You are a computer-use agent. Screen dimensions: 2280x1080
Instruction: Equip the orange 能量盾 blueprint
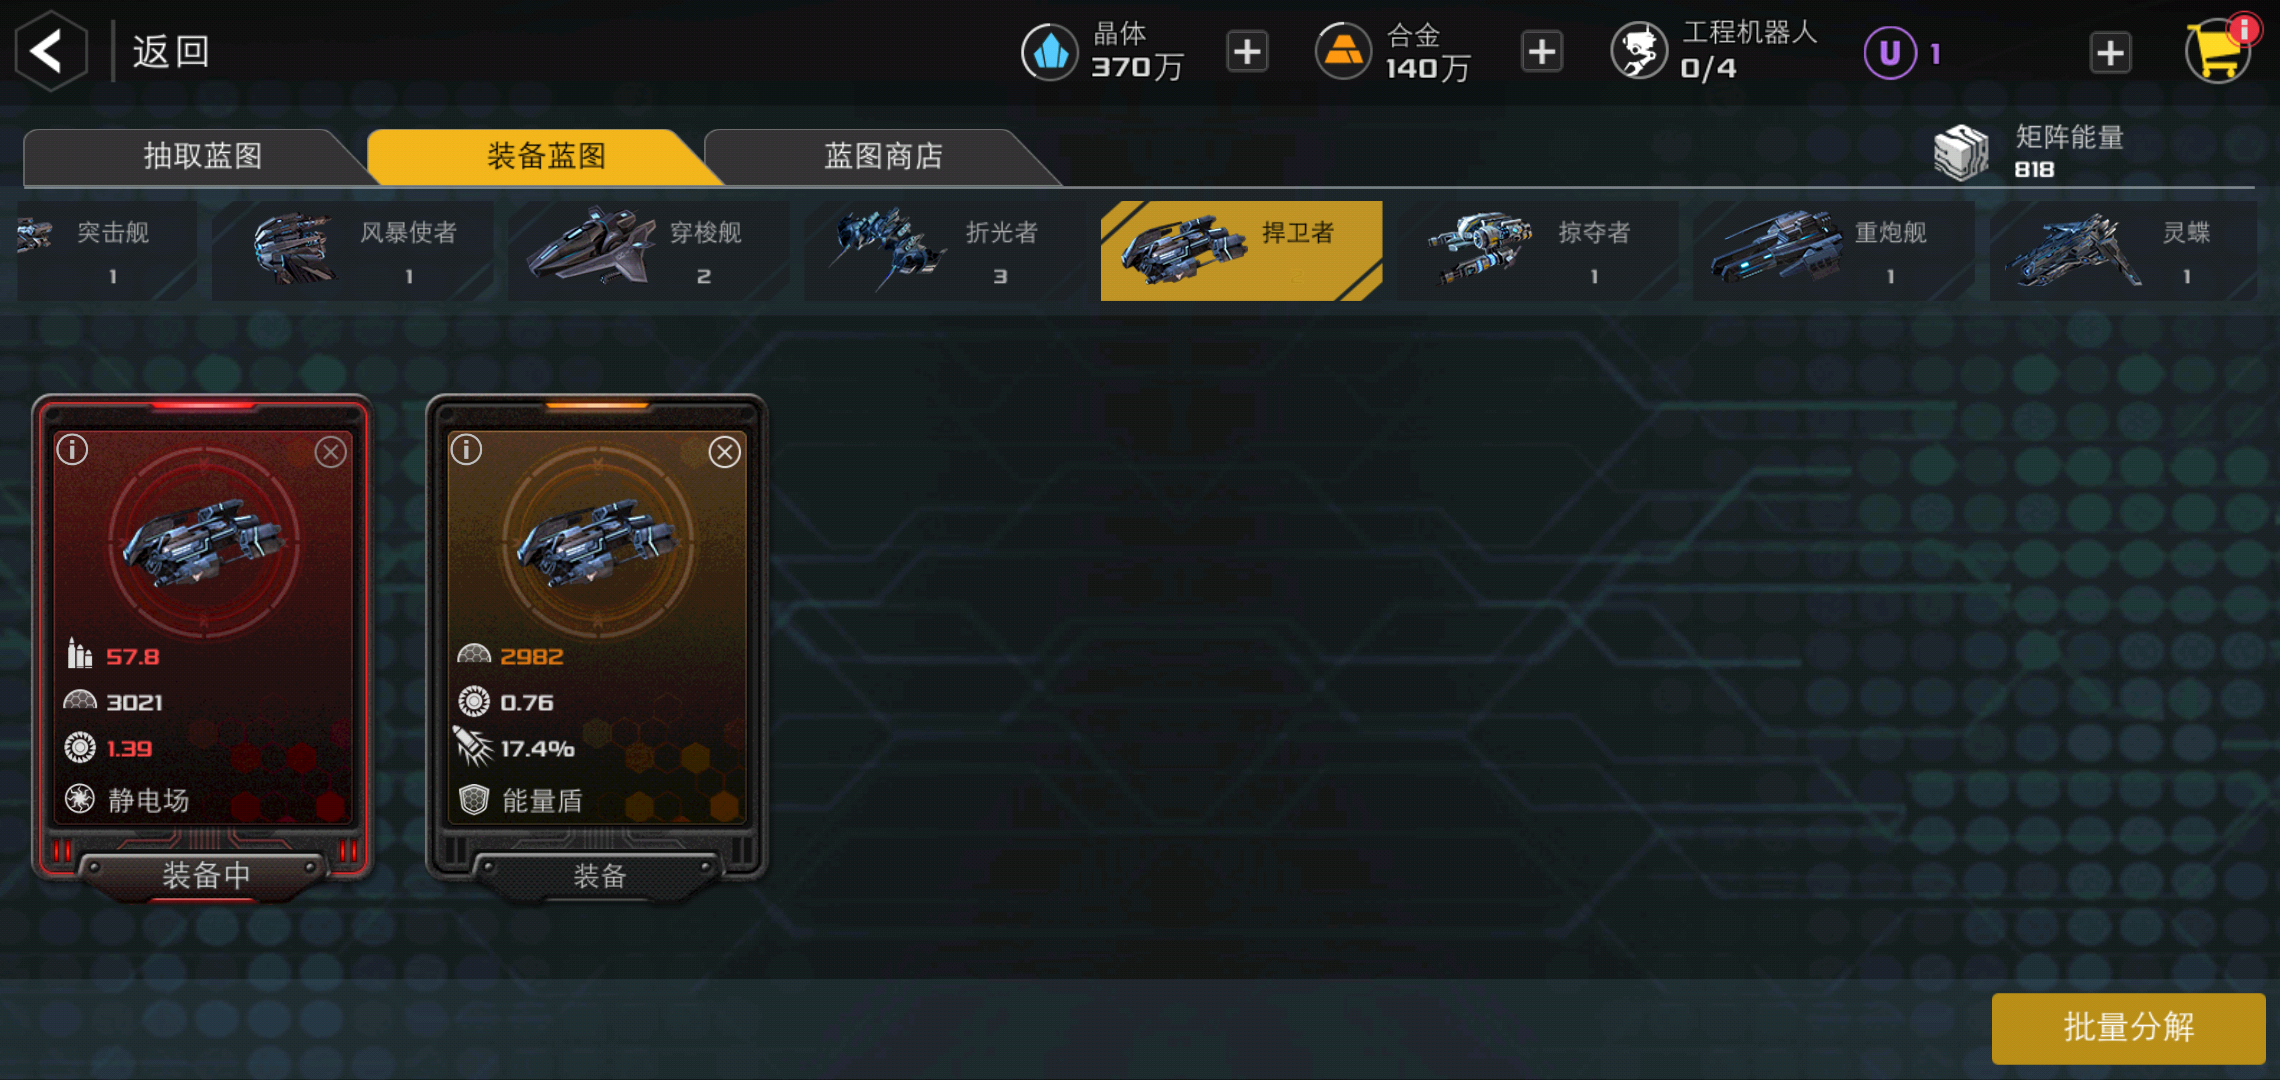pos(598,876)
